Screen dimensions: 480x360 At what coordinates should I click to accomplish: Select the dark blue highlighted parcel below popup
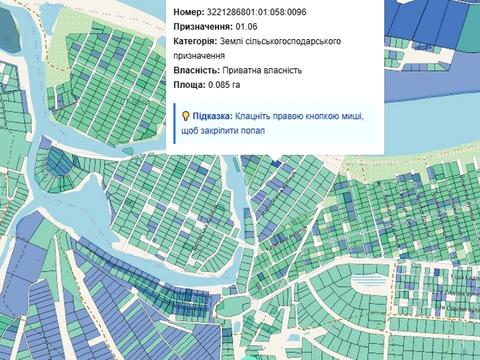pos(276,163)
